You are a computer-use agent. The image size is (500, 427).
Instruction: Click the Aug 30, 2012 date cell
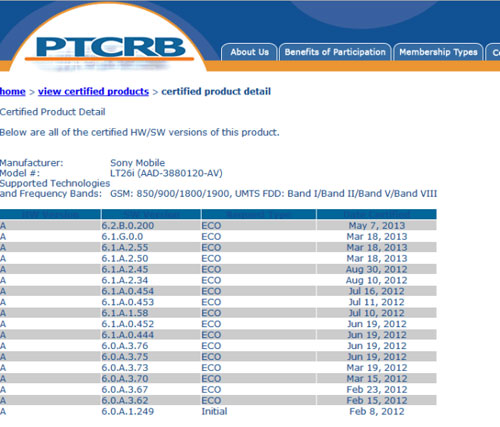coord(377,269)
